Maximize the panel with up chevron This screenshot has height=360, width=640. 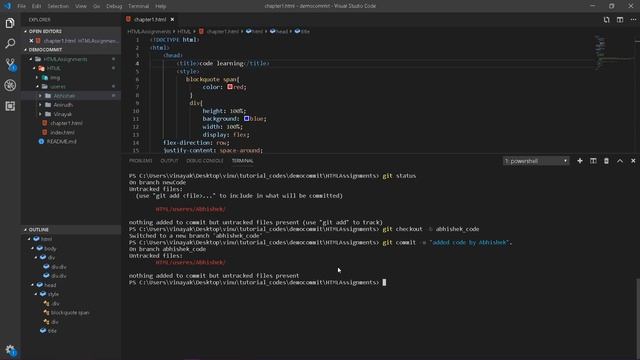(620, 161)
